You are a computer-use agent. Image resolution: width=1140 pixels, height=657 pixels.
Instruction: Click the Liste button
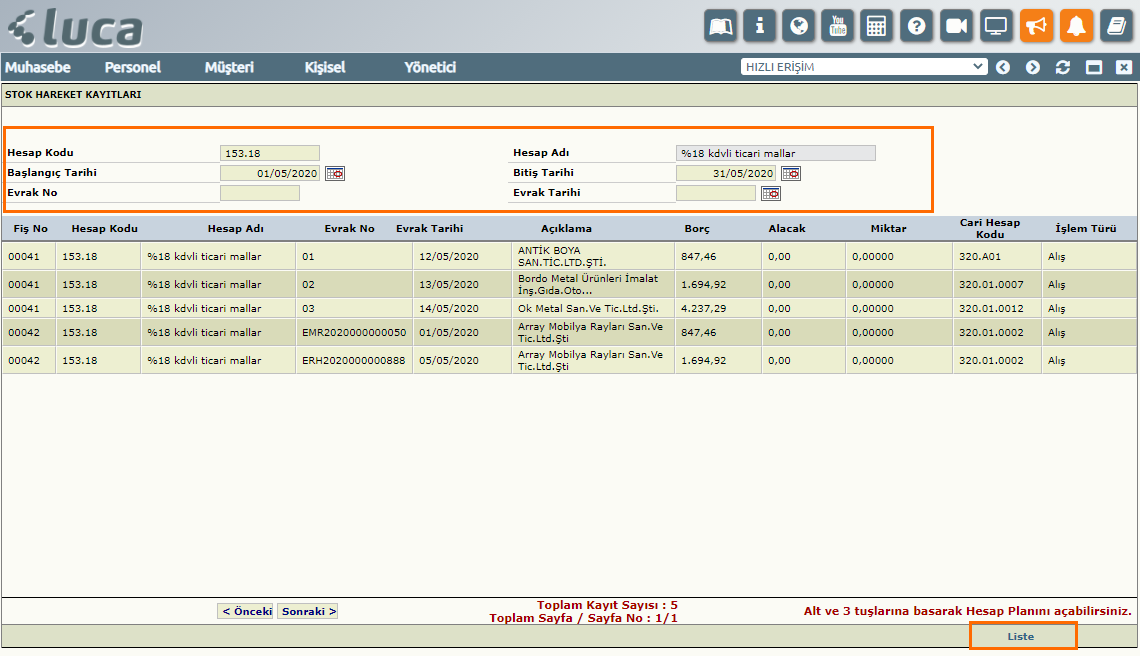pos(1021,637)
